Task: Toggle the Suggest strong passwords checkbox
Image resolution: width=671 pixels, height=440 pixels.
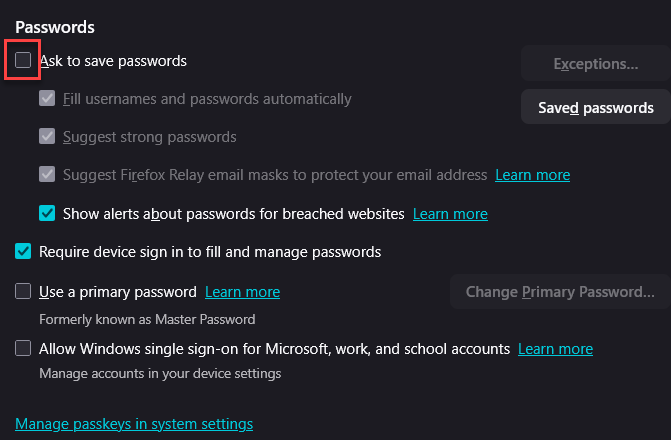Action: tap(47, 136)
